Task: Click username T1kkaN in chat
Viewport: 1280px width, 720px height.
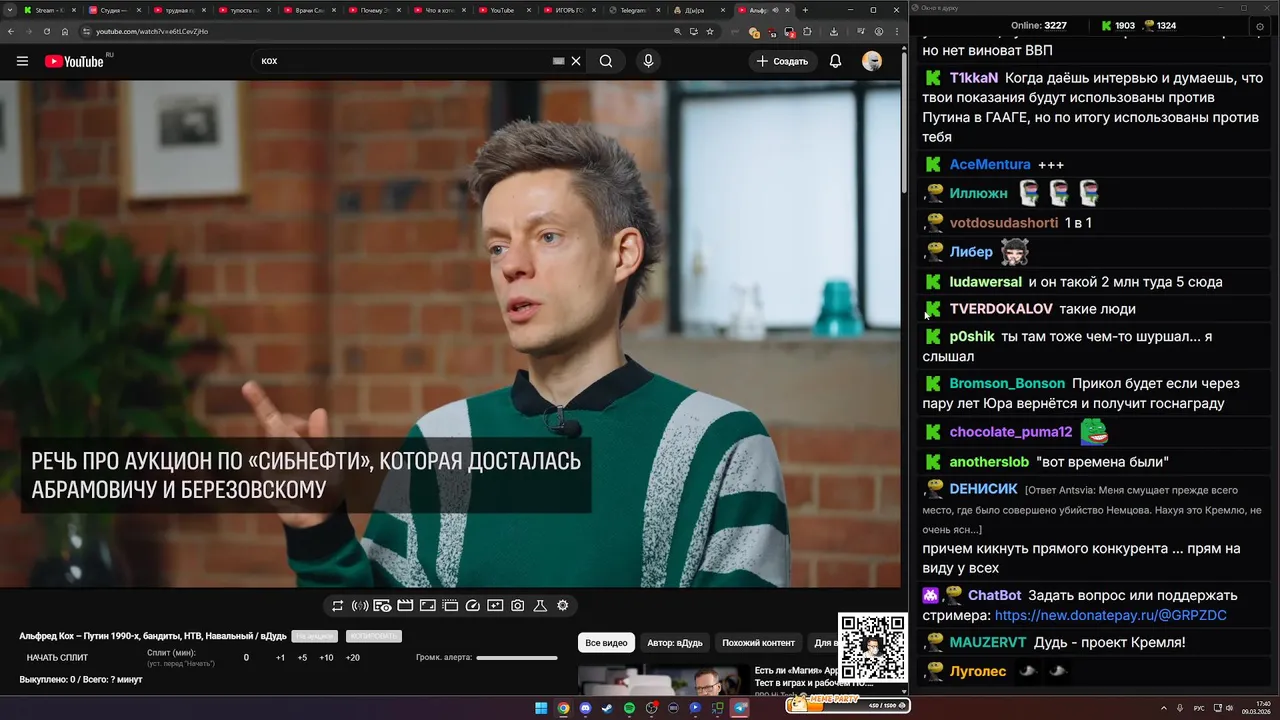Action: tap(973, 78)
